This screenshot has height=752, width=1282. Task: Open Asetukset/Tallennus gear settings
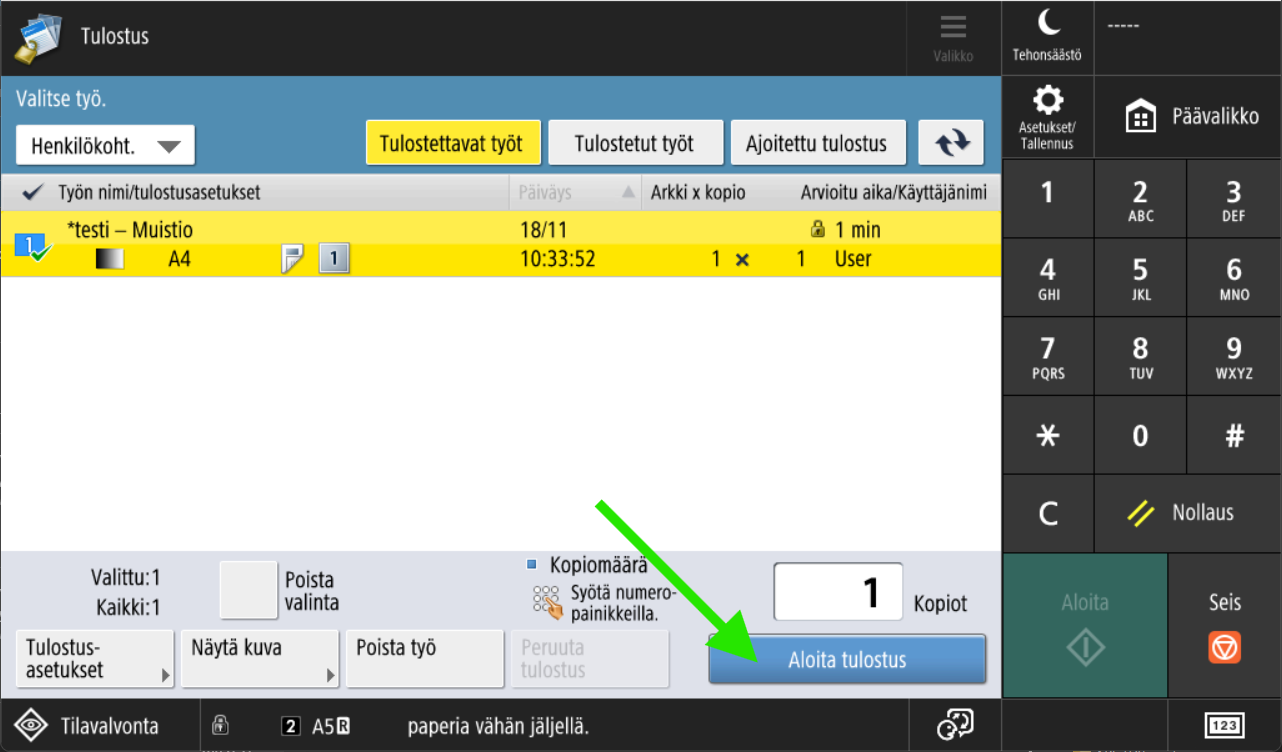point(1047,117)
